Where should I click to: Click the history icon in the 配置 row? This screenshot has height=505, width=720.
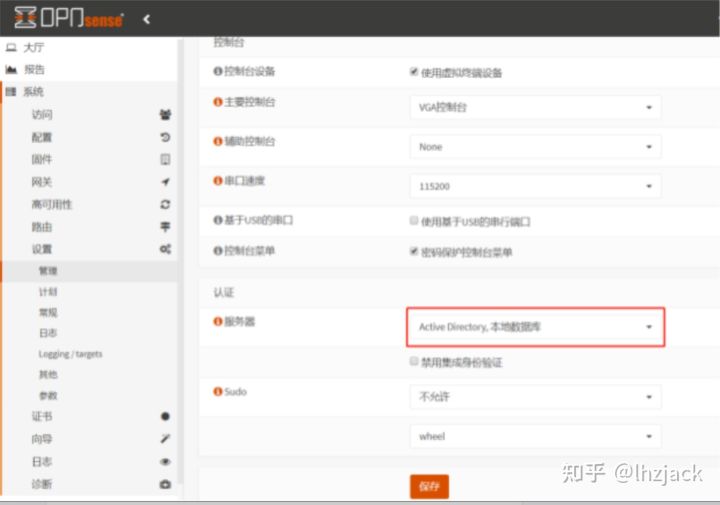(x=165, y=137)
